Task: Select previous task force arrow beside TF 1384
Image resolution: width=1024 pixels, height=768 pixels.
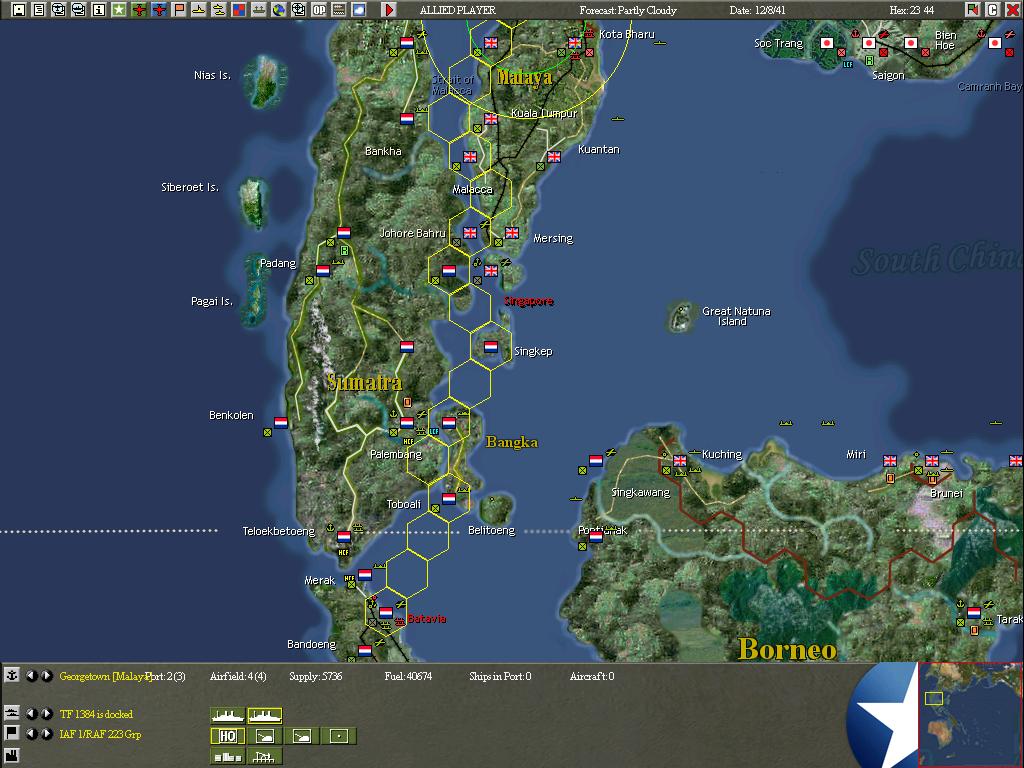Action: 31,713
